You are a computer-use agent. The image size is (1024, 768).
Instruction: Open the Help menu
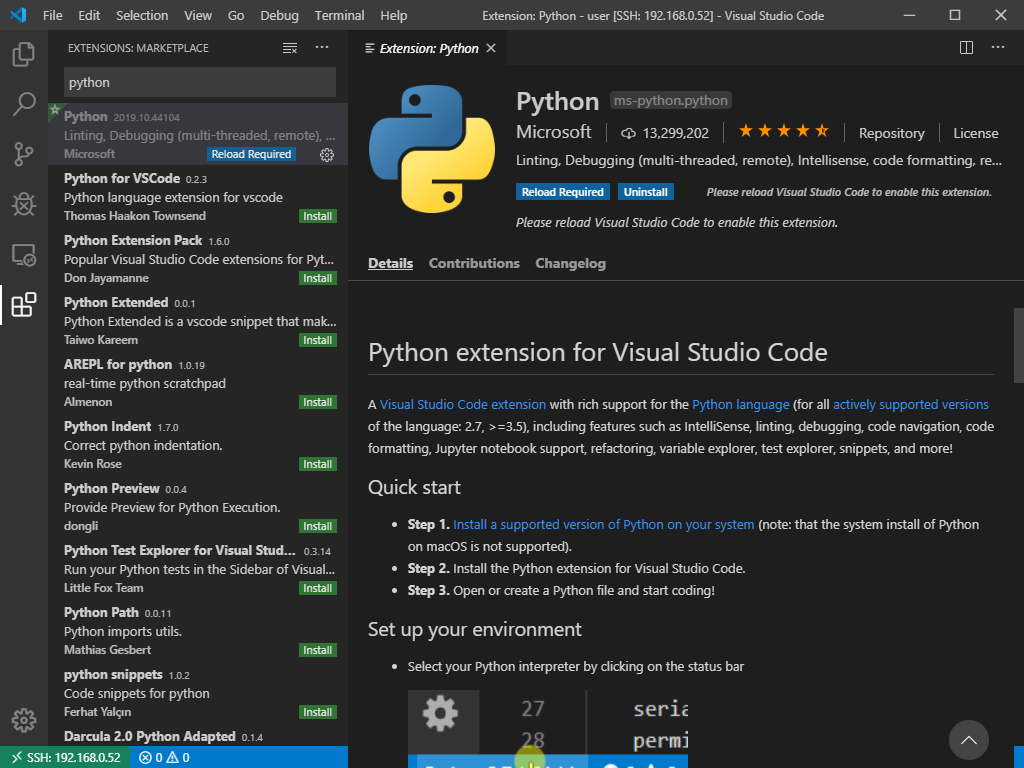click(x=393, y=15)
